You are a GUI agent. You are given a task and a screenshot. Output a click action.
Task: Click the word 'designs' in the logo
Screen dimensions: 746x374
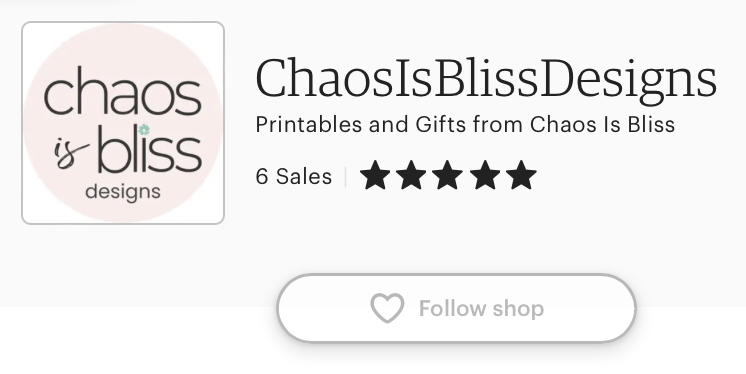pos(123,192)
